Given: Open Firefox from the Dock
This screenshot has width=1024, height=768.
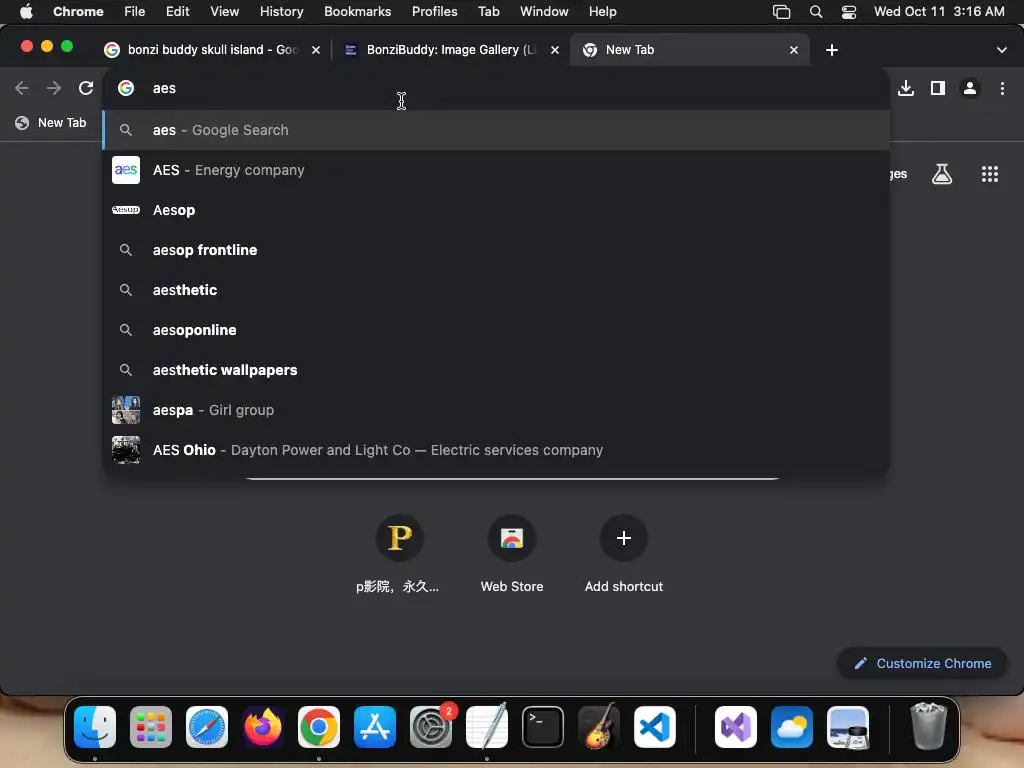Looking at the screenshot, I should [x=263, y=727].
